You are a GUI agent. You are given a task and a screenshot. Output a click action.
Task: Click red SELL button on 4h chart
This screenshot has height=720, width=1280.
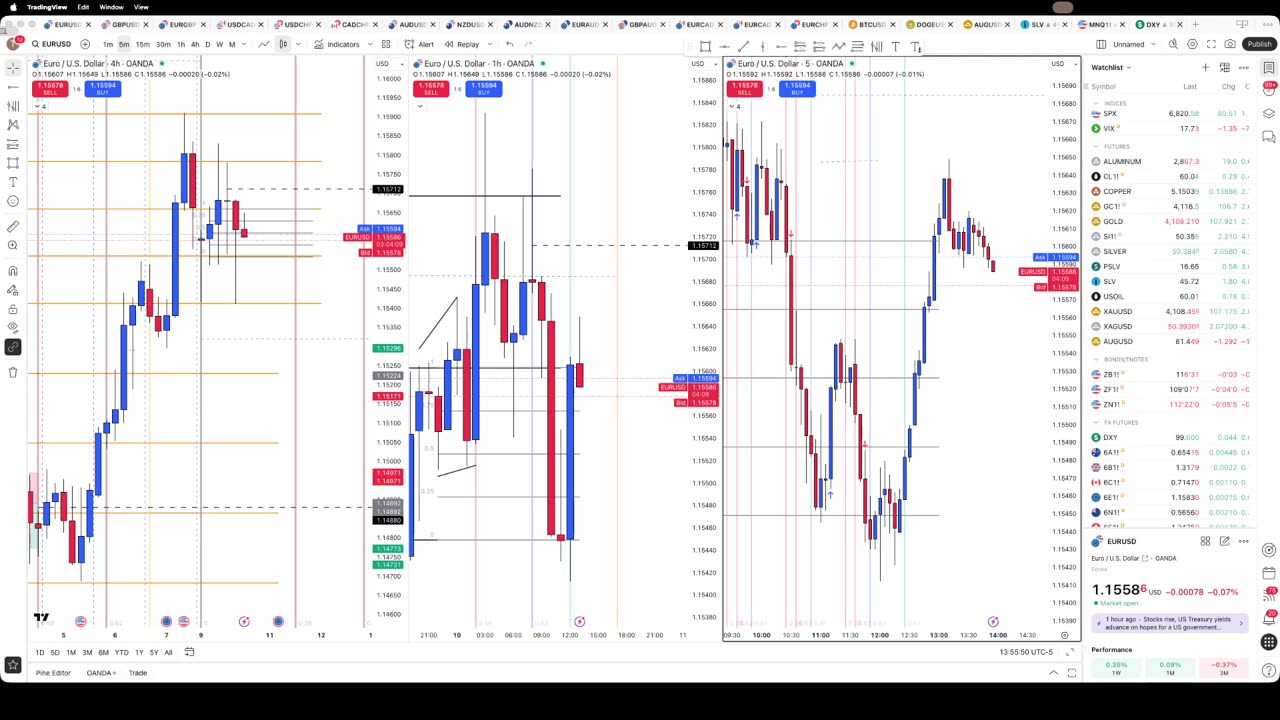[50, 89]
